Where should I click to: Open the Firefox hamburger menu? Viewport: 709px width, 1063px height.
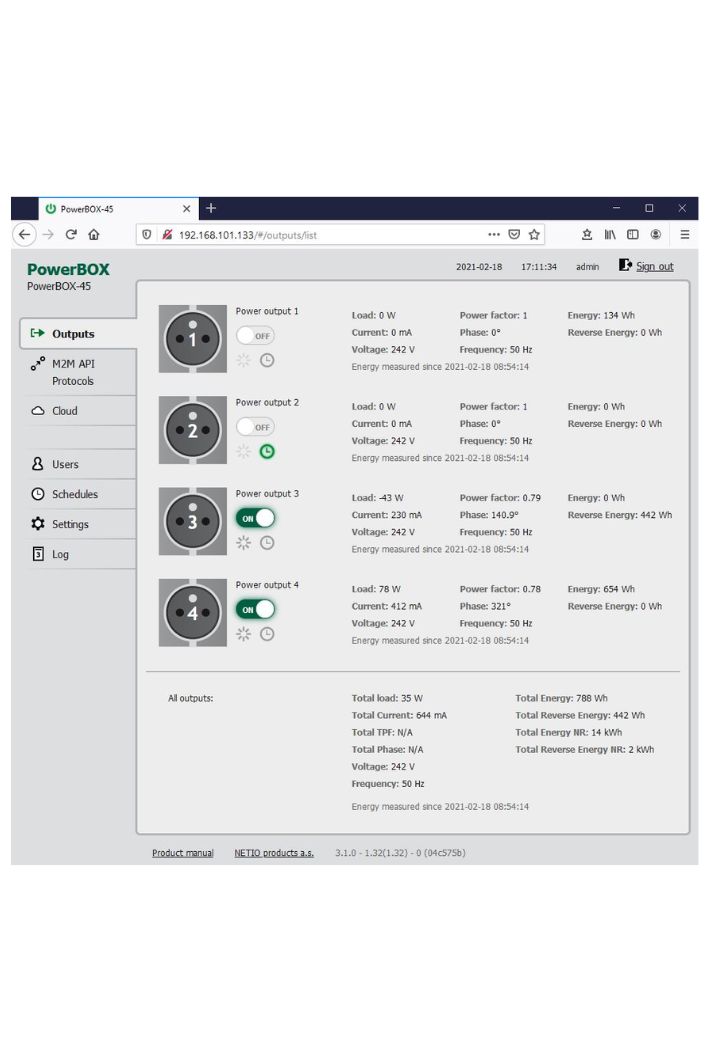(685, 235)
